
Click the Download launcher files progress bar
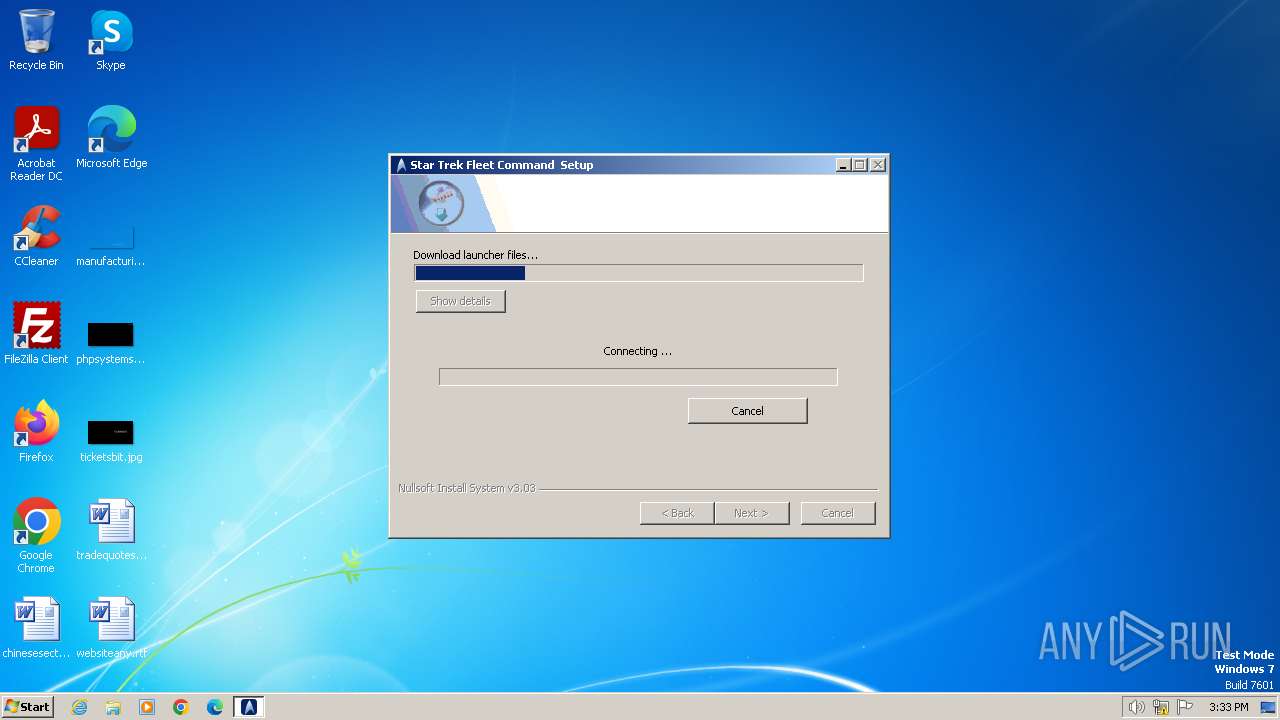638,273
